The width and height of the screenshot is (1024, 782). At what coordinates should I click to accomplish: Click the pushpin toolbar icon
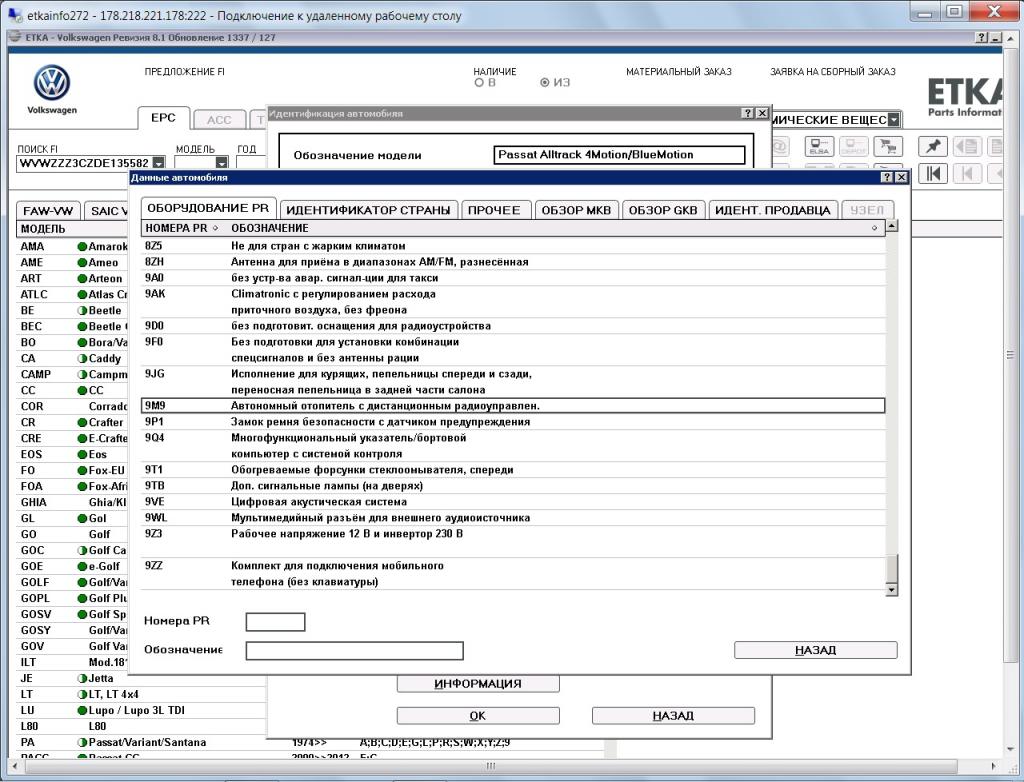[933, 146]
